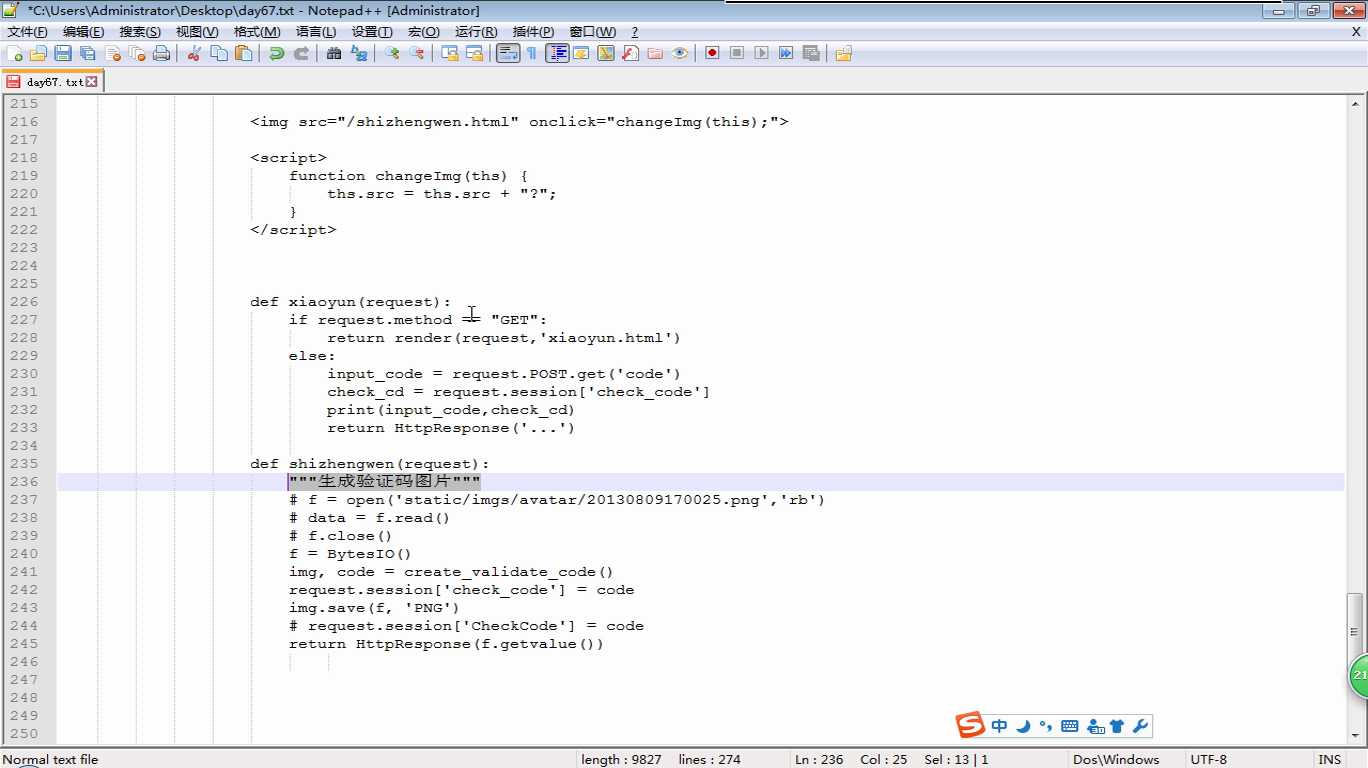Open the 视图(V) menu
1368x768 pixels.
click(x=197, y=32)
